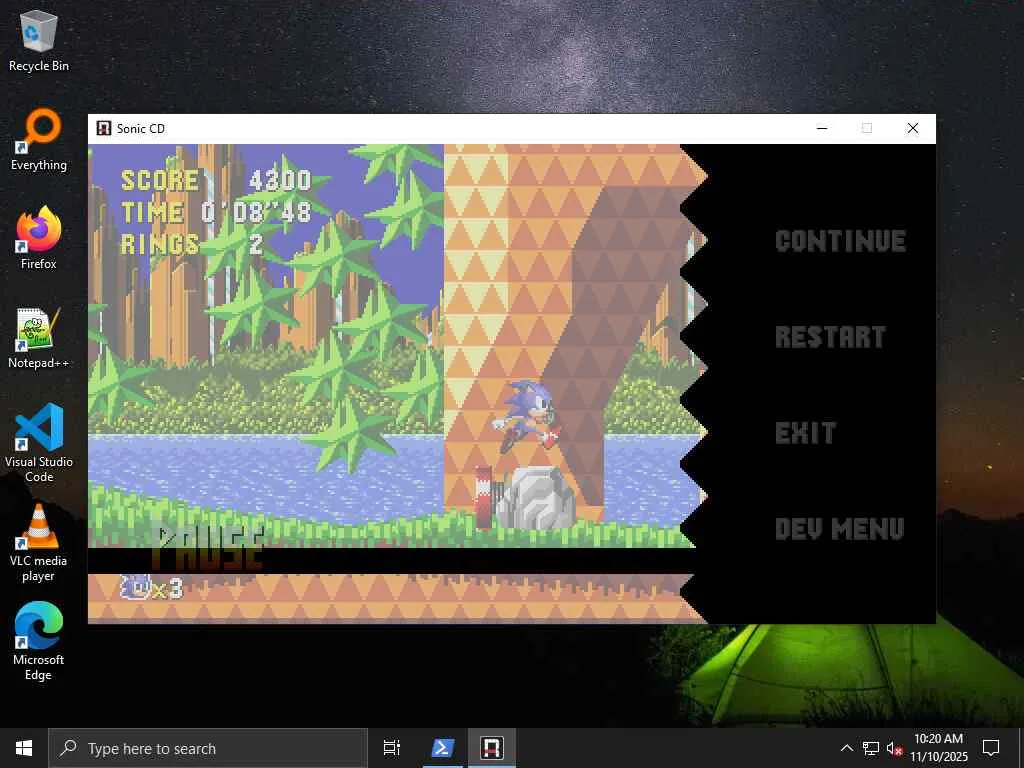
Task: Click the Sonic character sprite
Action: tap(526, 416)
